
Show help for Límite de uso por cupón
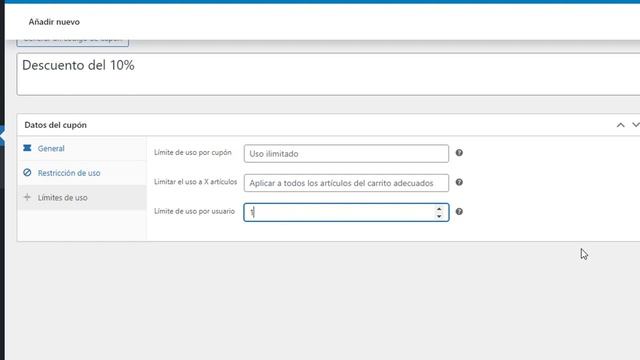tap(459, 153)
